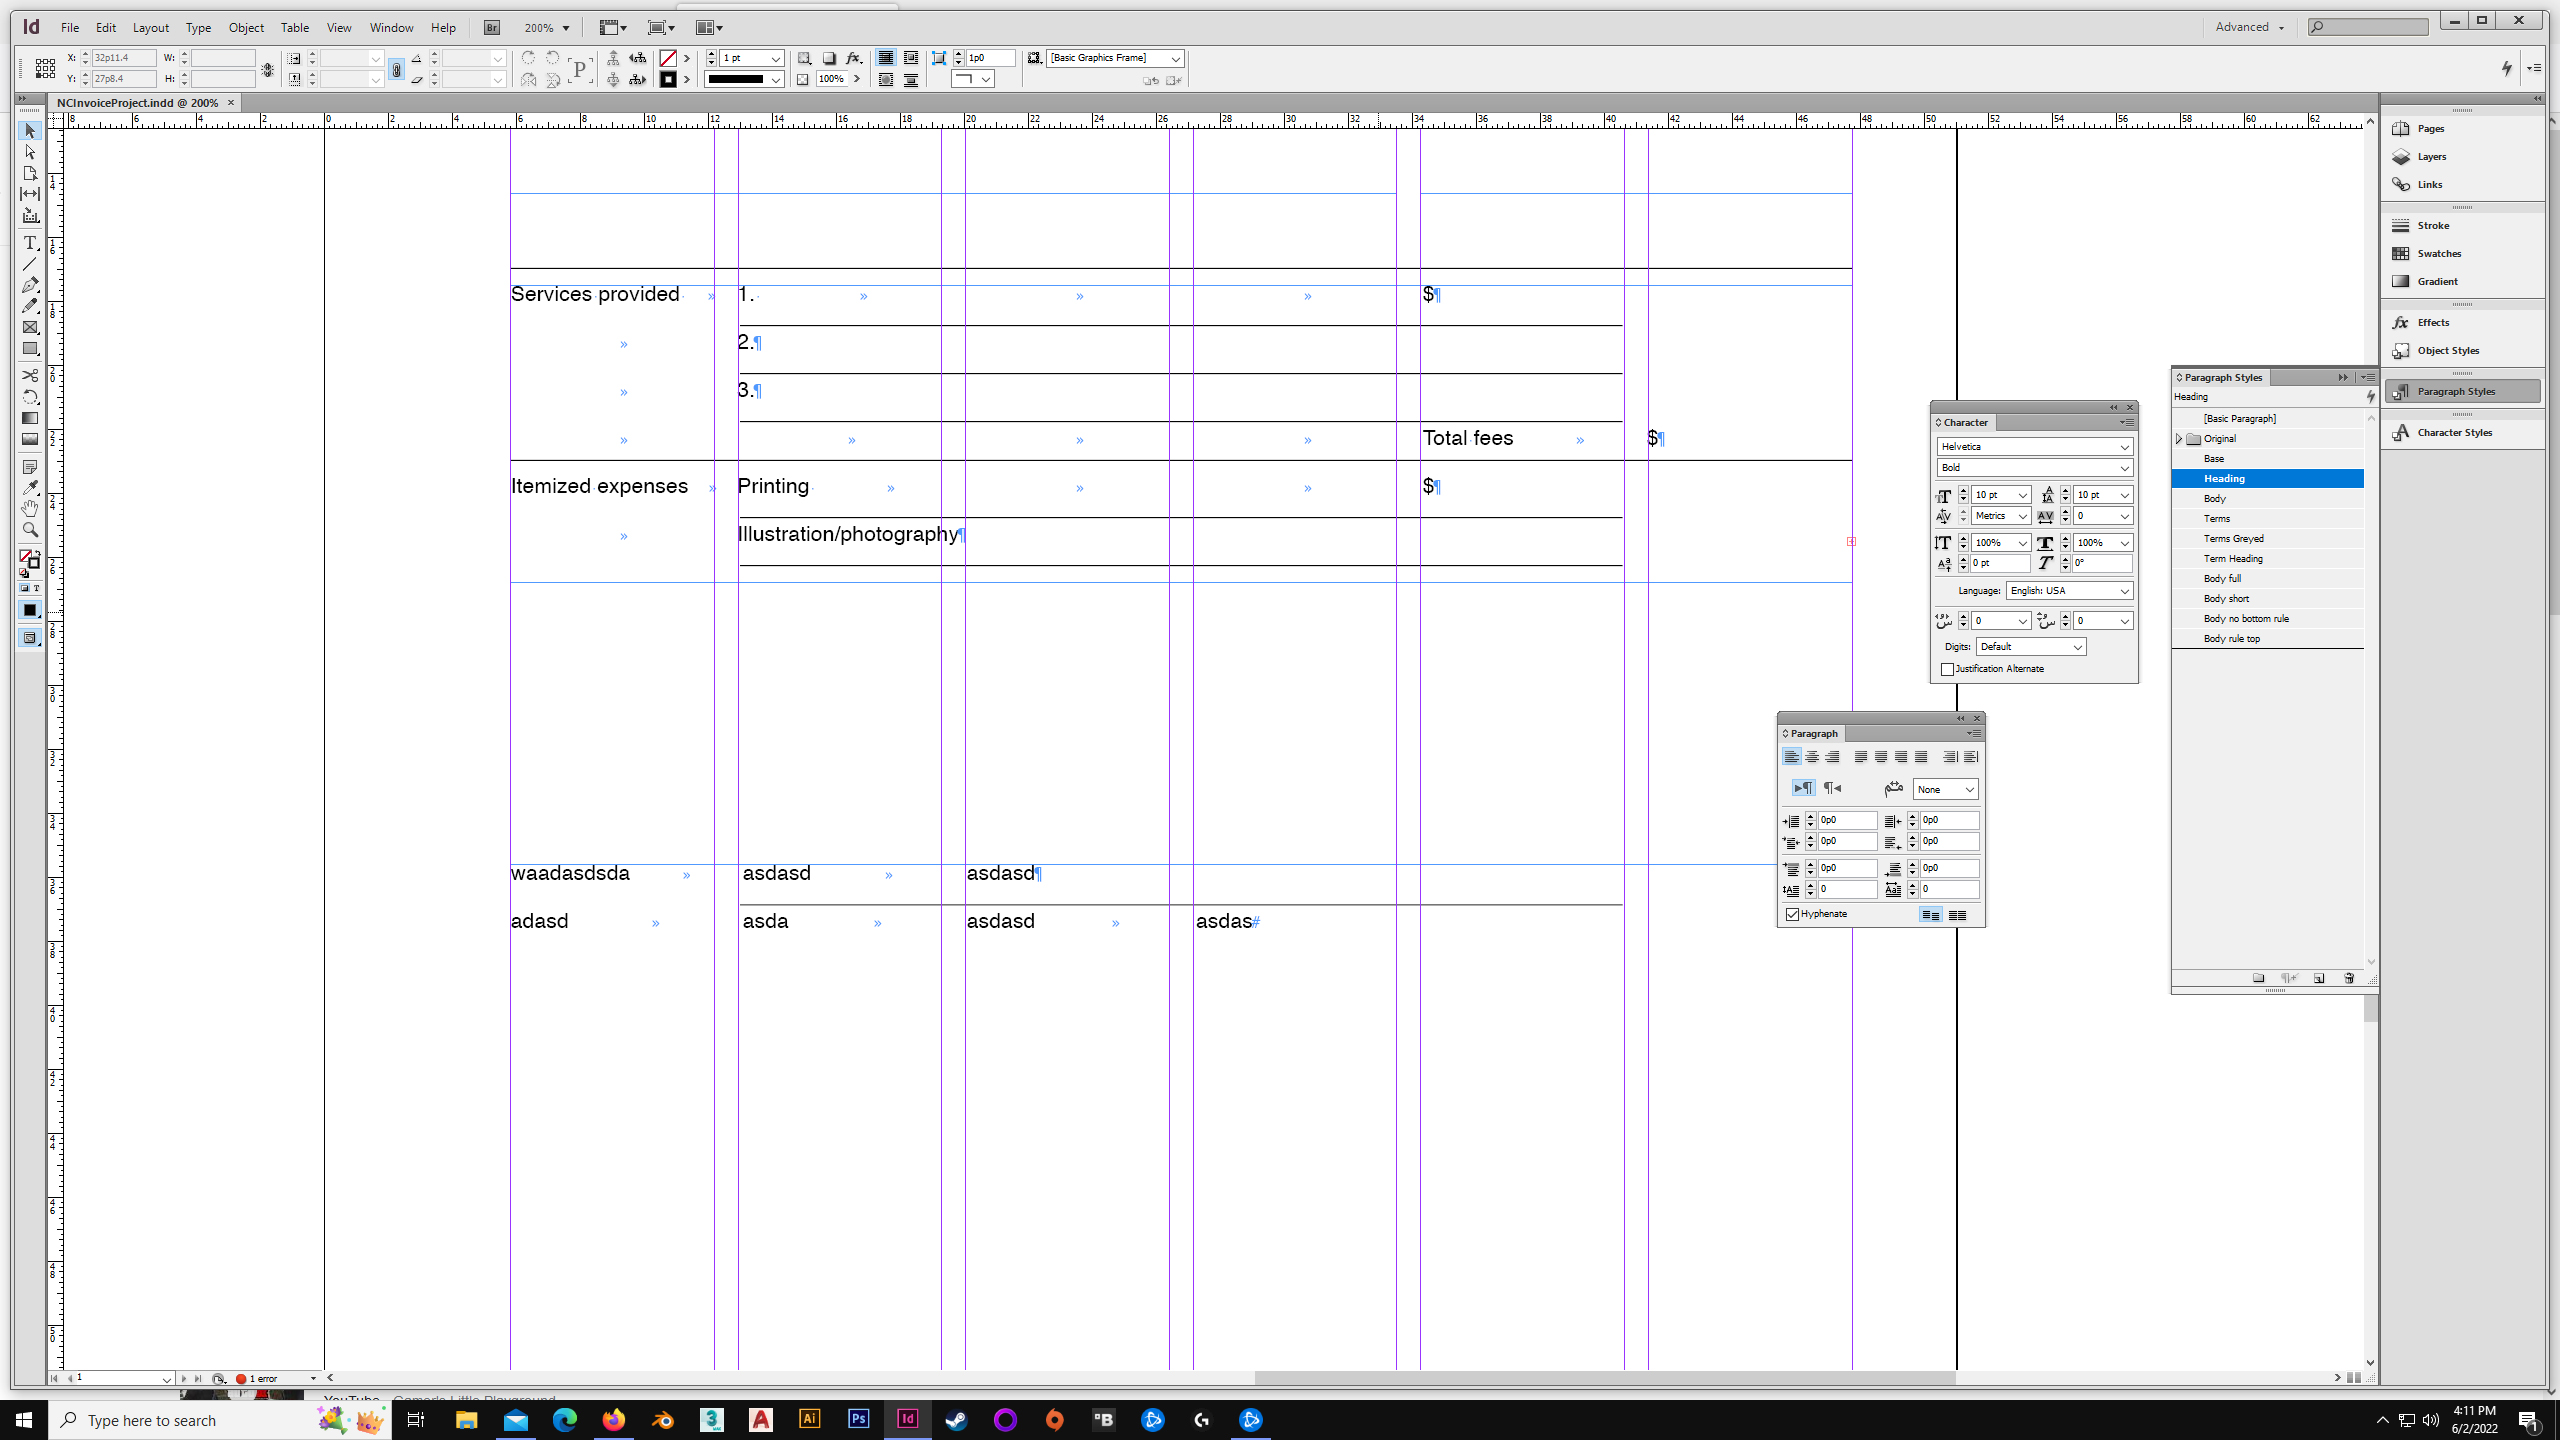The height and width of the screenshot is (1440, 2560).
Task: Select the Hand tool
Action: pos(29,508)
